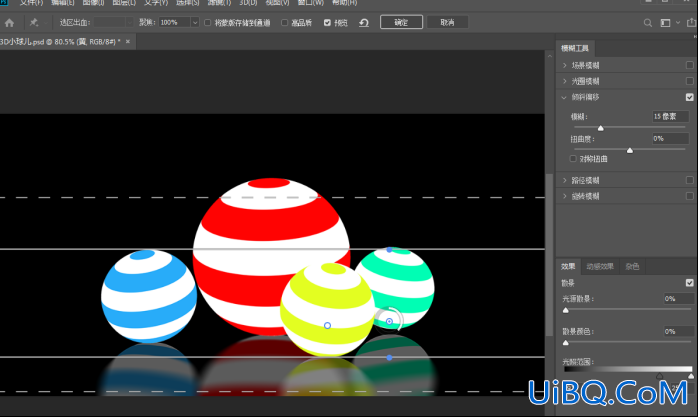Click the 光源散景 slider handle

click(x=566, y=310)
